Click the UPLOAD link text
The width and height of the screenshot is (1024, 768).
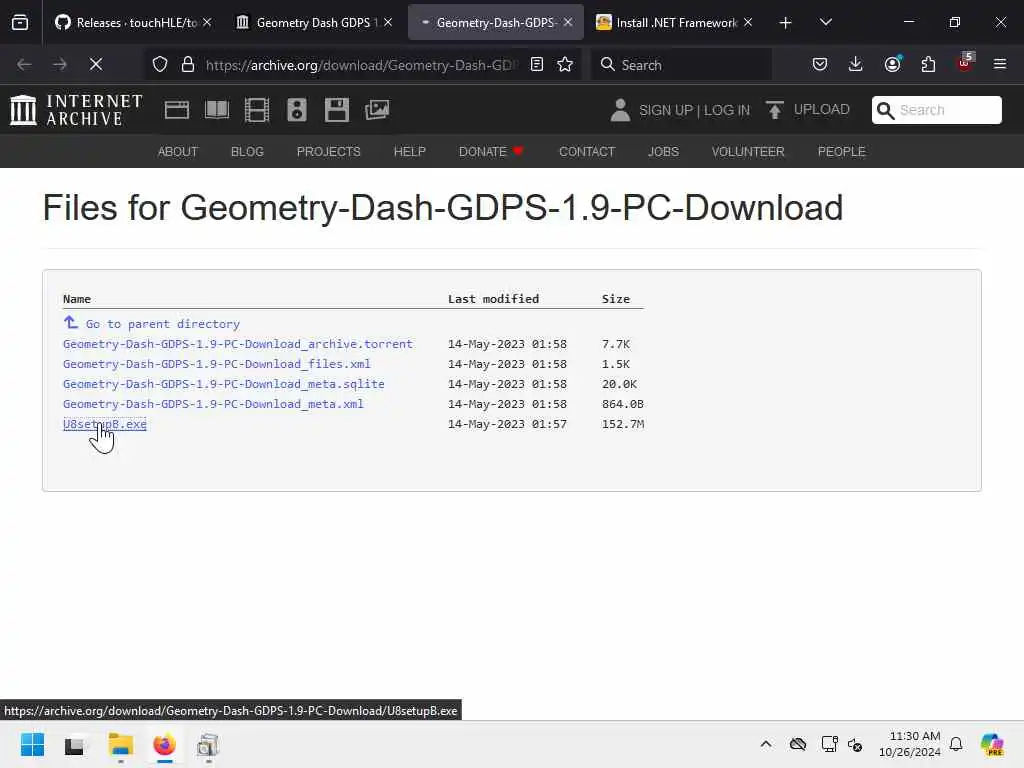[x=822, y=110]
